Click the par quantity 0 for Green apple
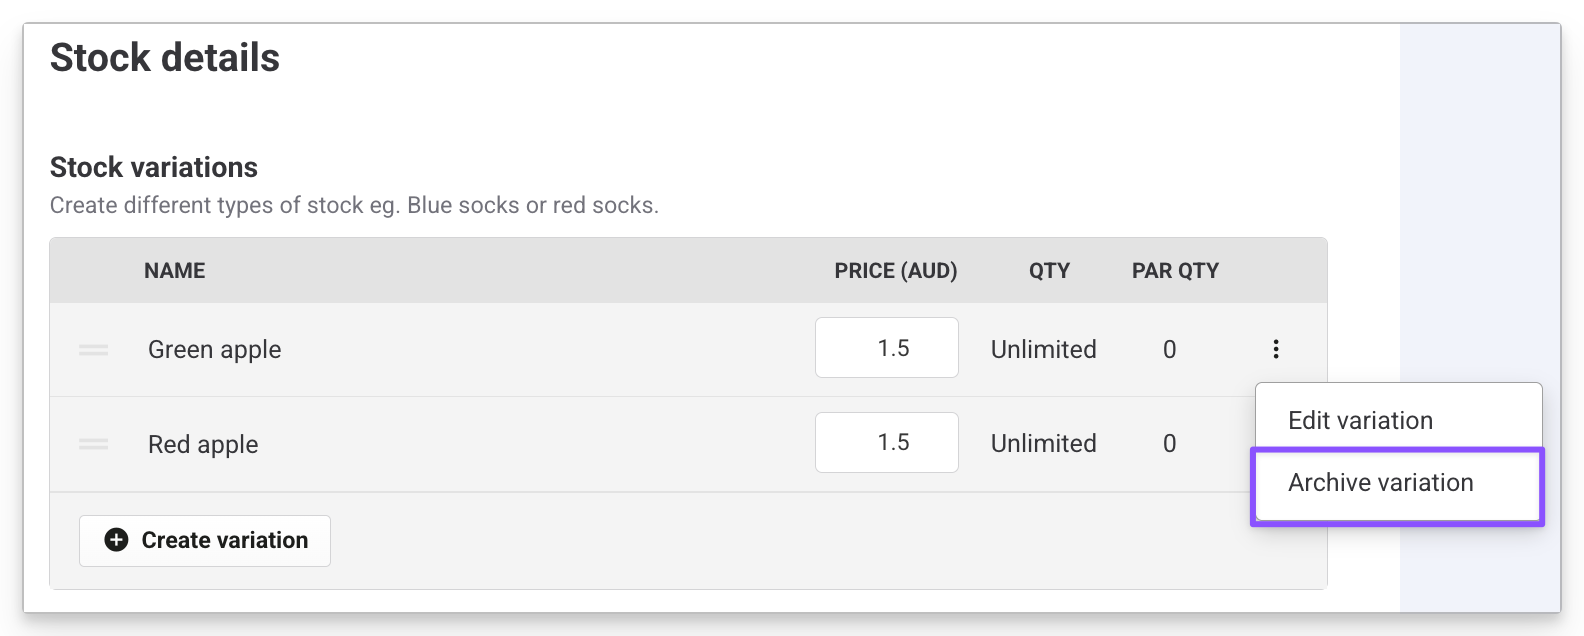The height and width of the screenshot is (636, 1584). 1169,349
